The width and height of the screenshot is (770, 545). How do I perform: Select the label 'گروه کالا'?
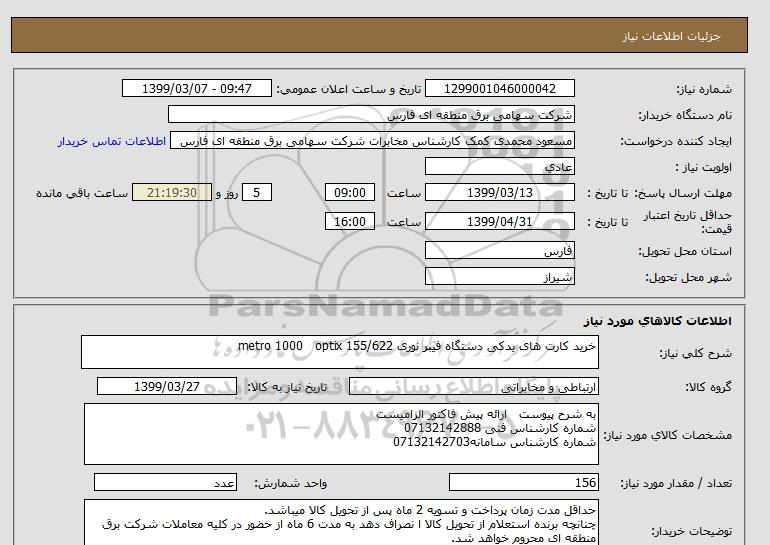pos(709,387)
